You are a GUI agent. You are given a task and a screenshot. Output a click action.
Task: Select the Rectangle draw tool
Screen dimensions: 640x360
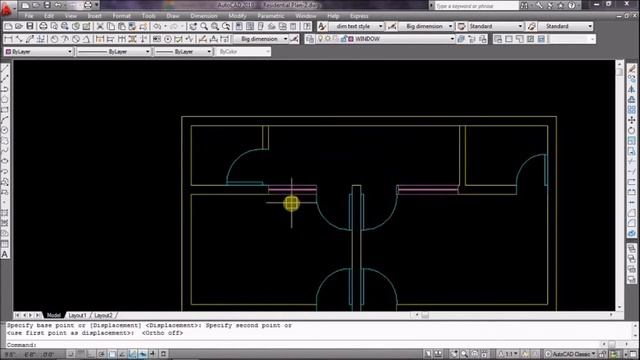[x=5, y=109]
